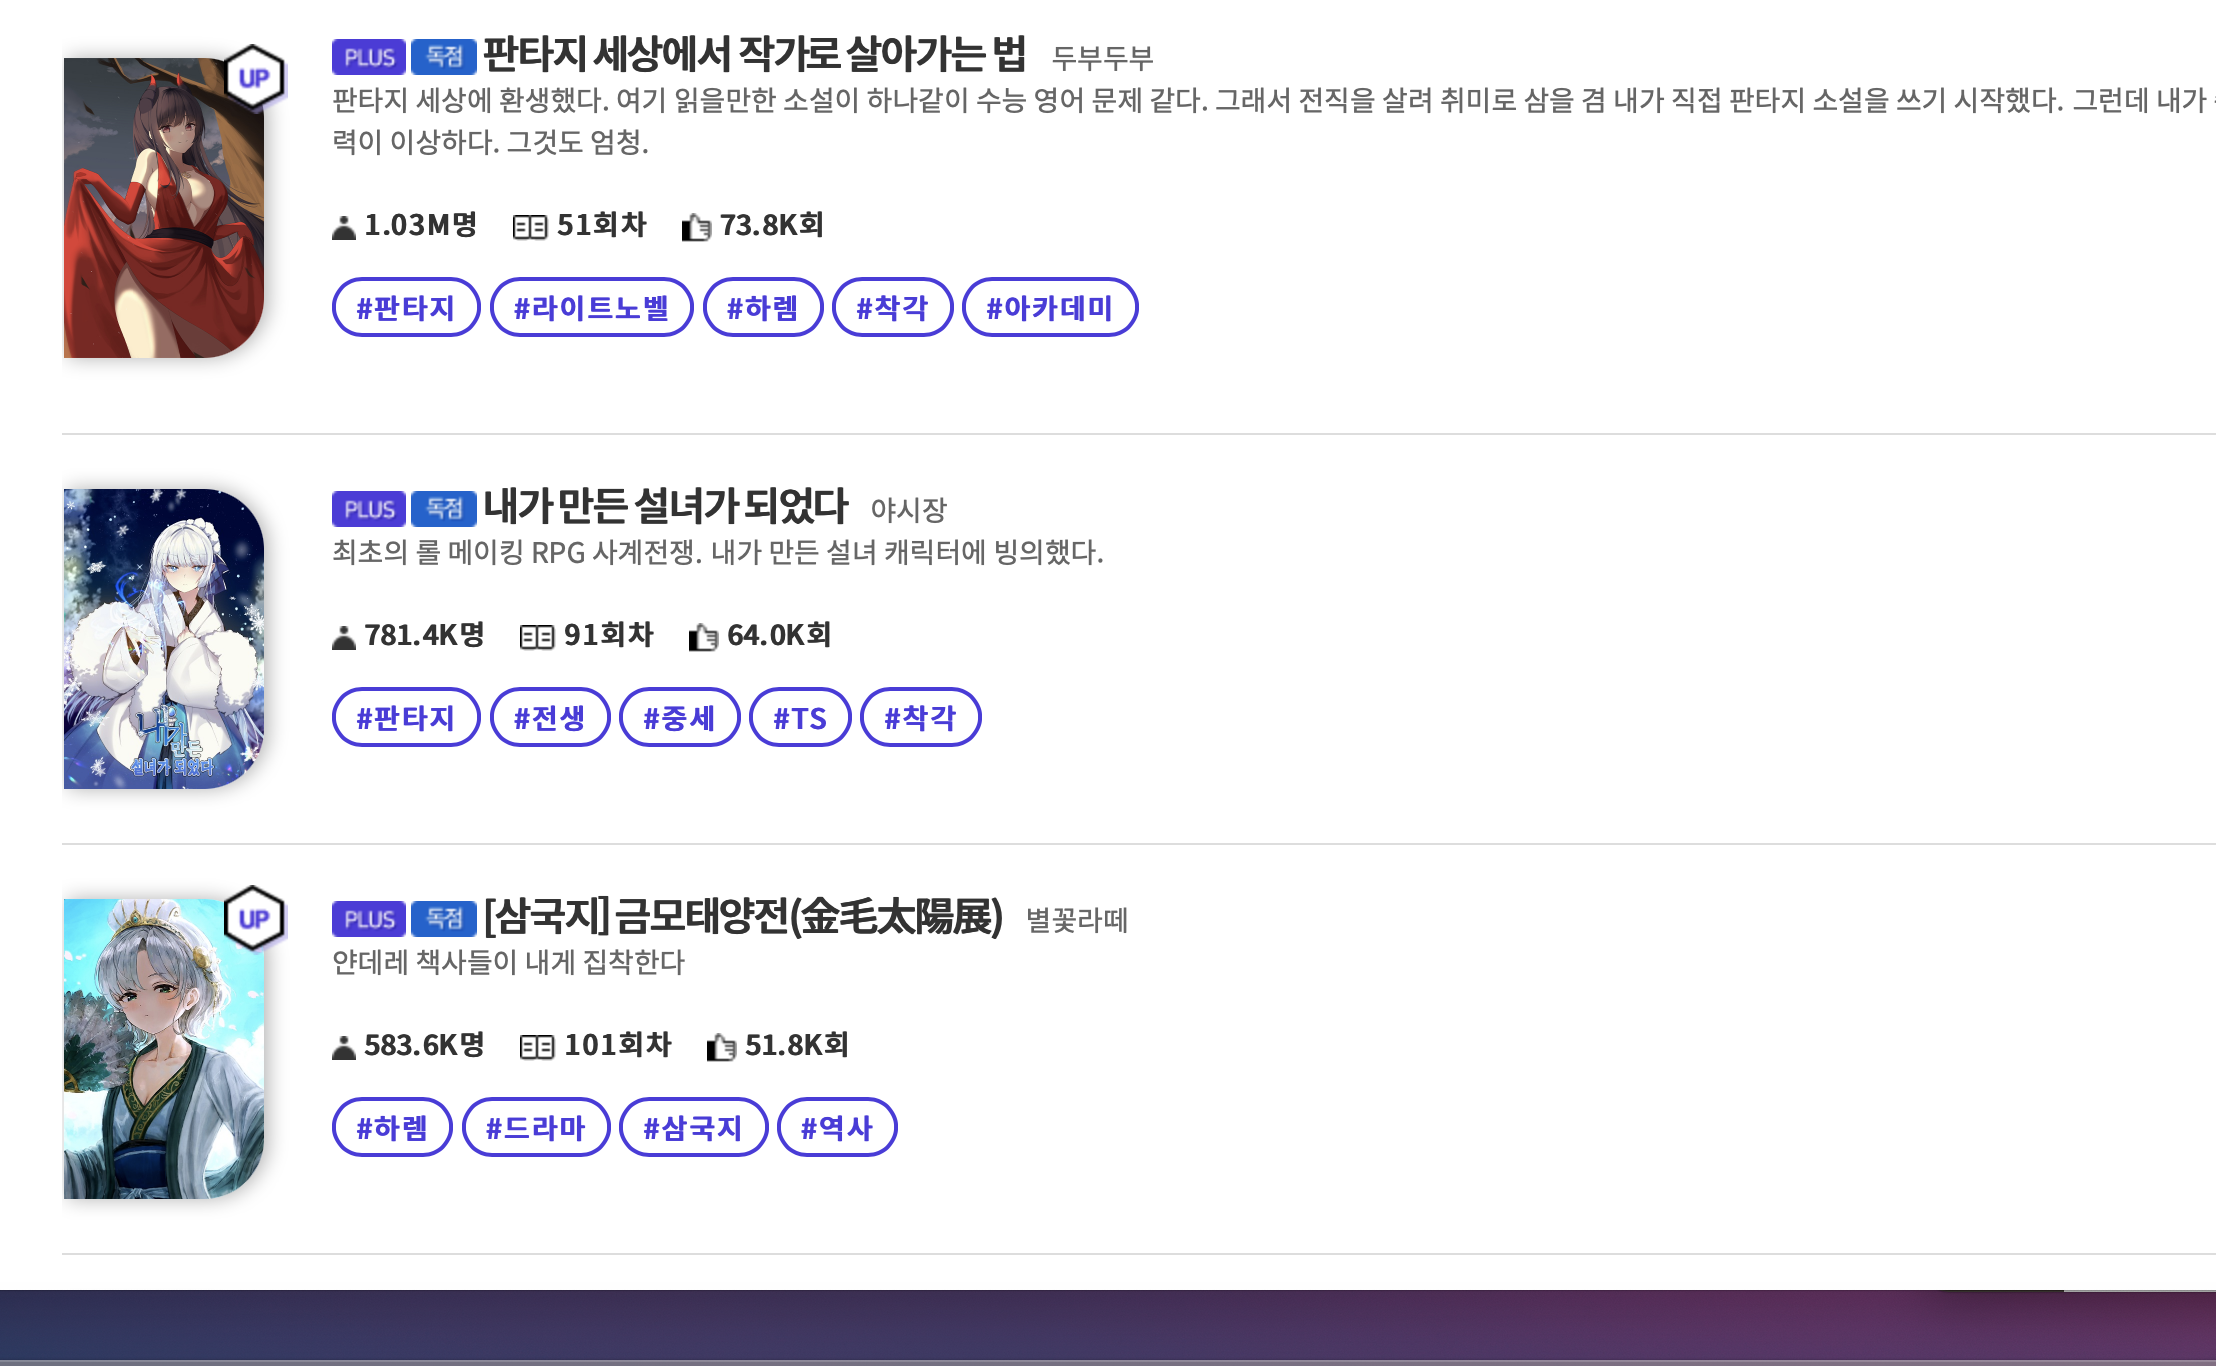Choose the #삼국지 tag
Screen dimensions: 2216x1366
tap(693, 1128)
